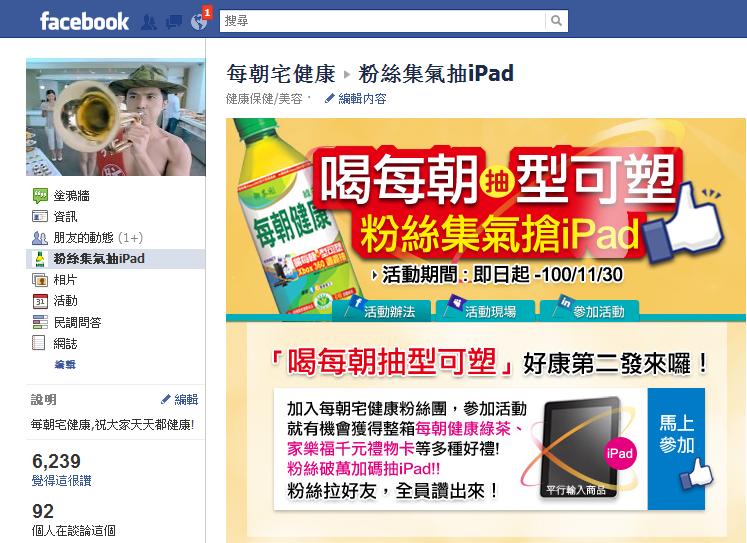Select 粉絲集氣抽iPad sidebar item

pos(116,259)
